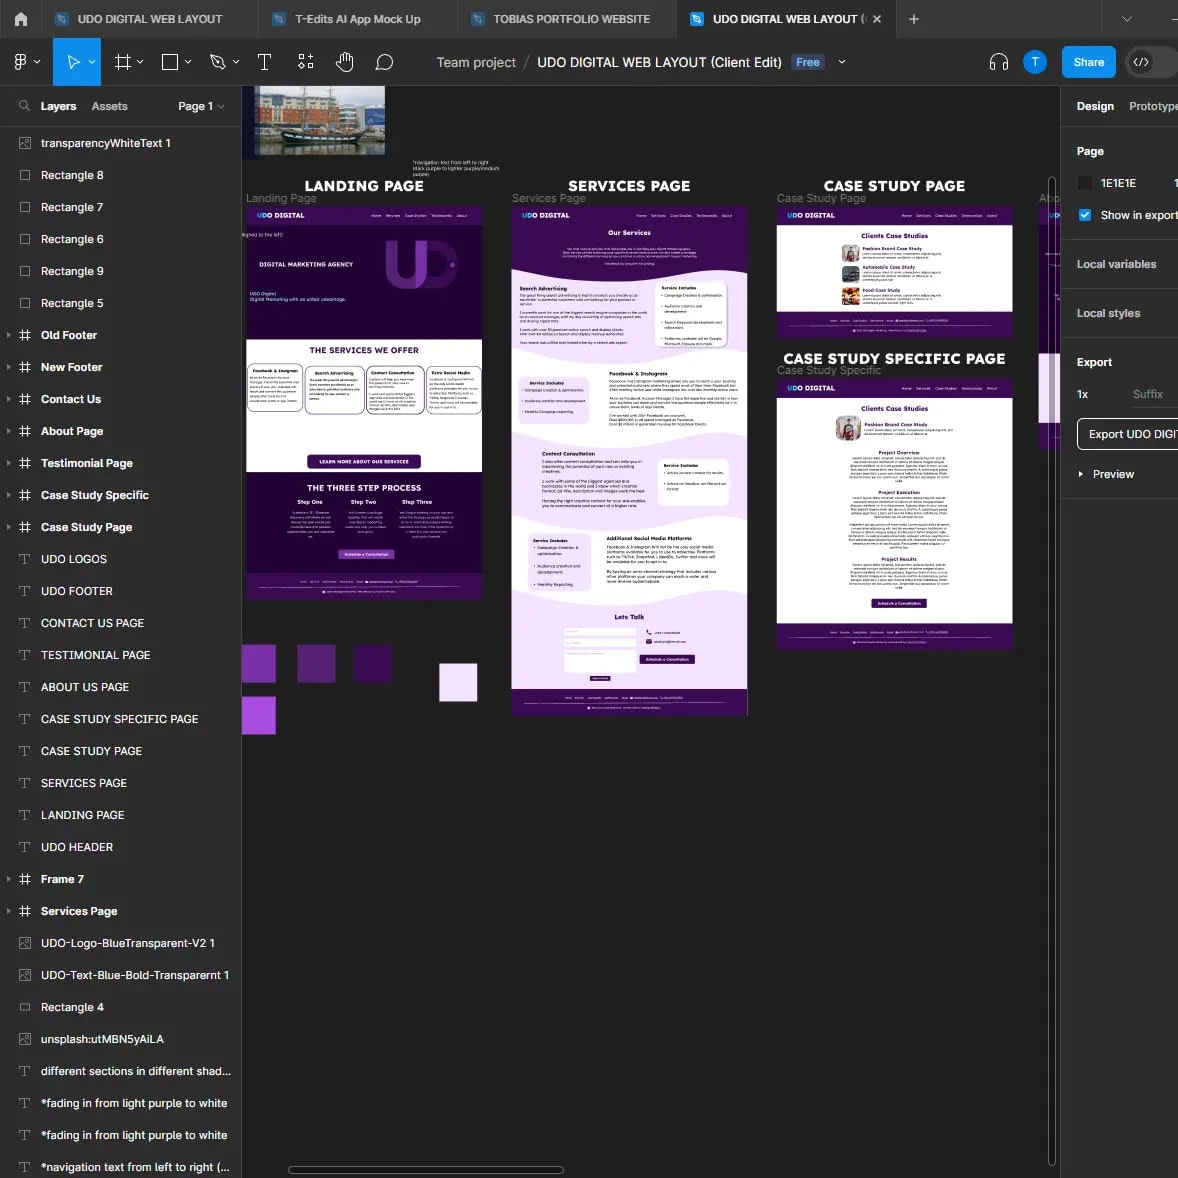Expand the Frame 7 layer
The image size is (1178, 1178).
9,879
